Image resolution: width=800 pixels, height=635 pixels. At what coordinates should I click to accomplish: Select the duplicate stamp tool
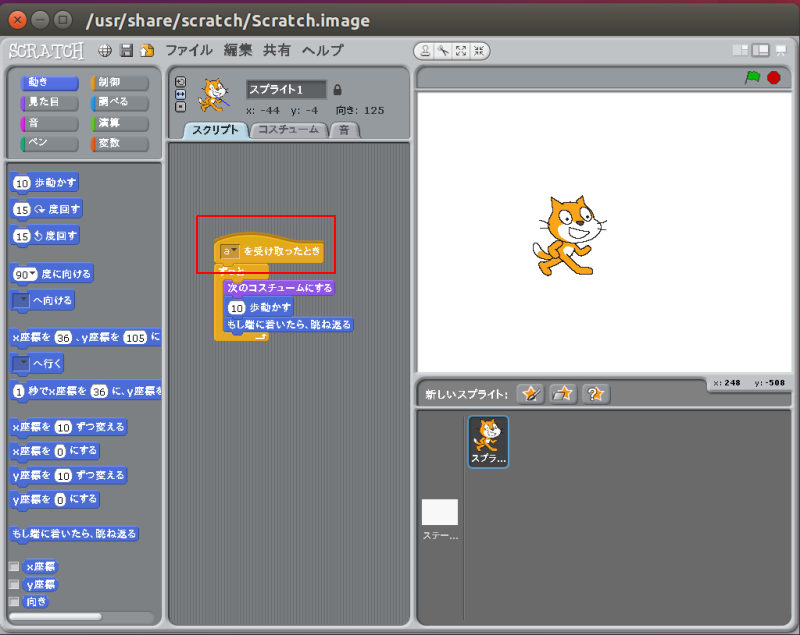[425, 50]
